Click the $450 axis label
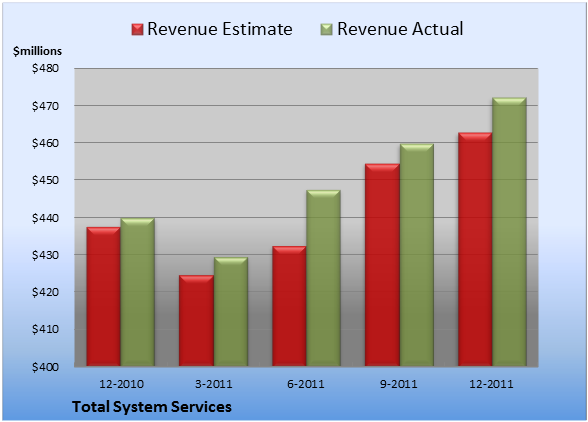 tap(45, 180)
